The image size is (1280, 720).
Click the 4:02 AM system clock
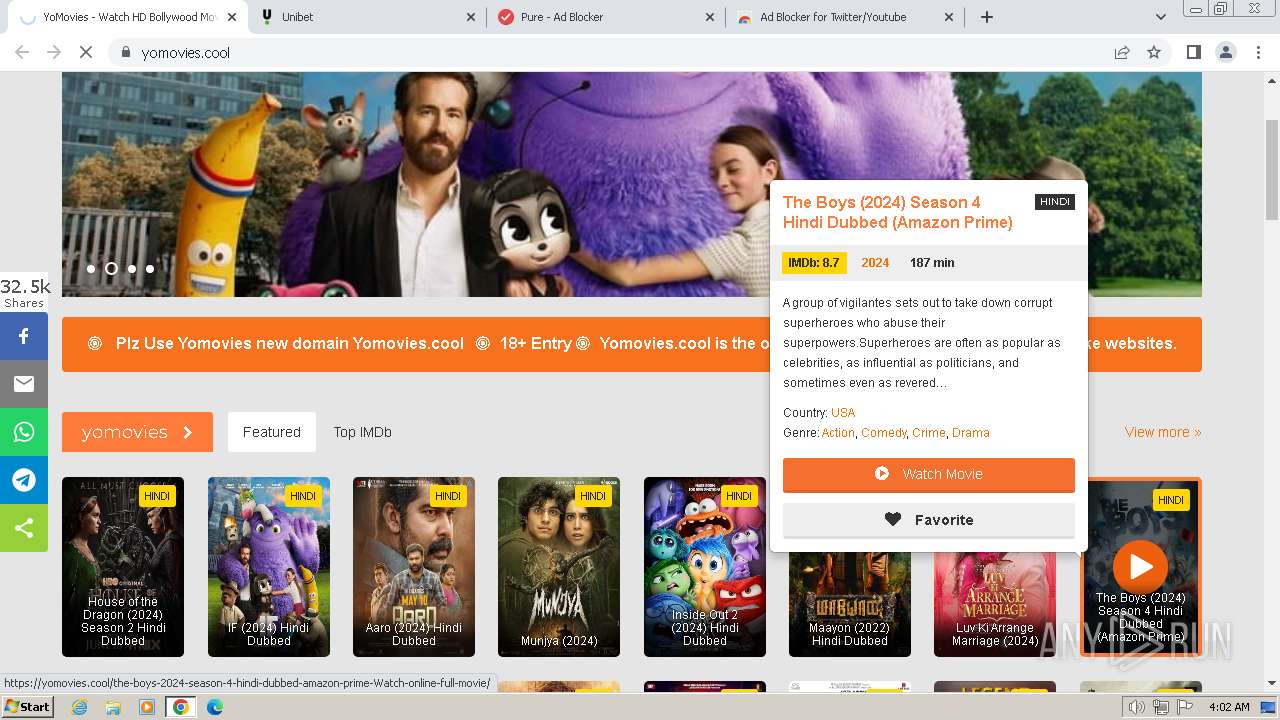[x=1229, y=707]
